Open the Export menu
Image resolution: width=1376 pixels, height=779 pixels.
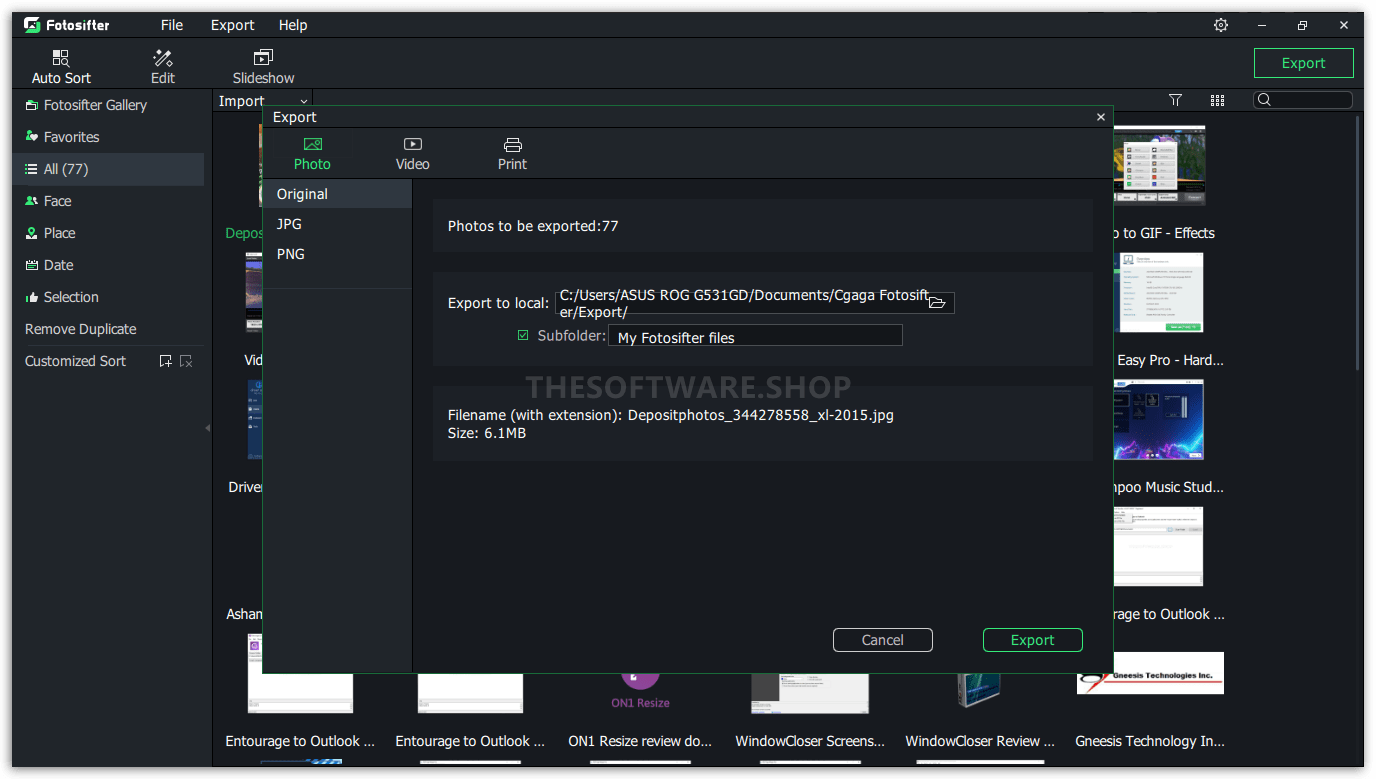click(232, 25)
